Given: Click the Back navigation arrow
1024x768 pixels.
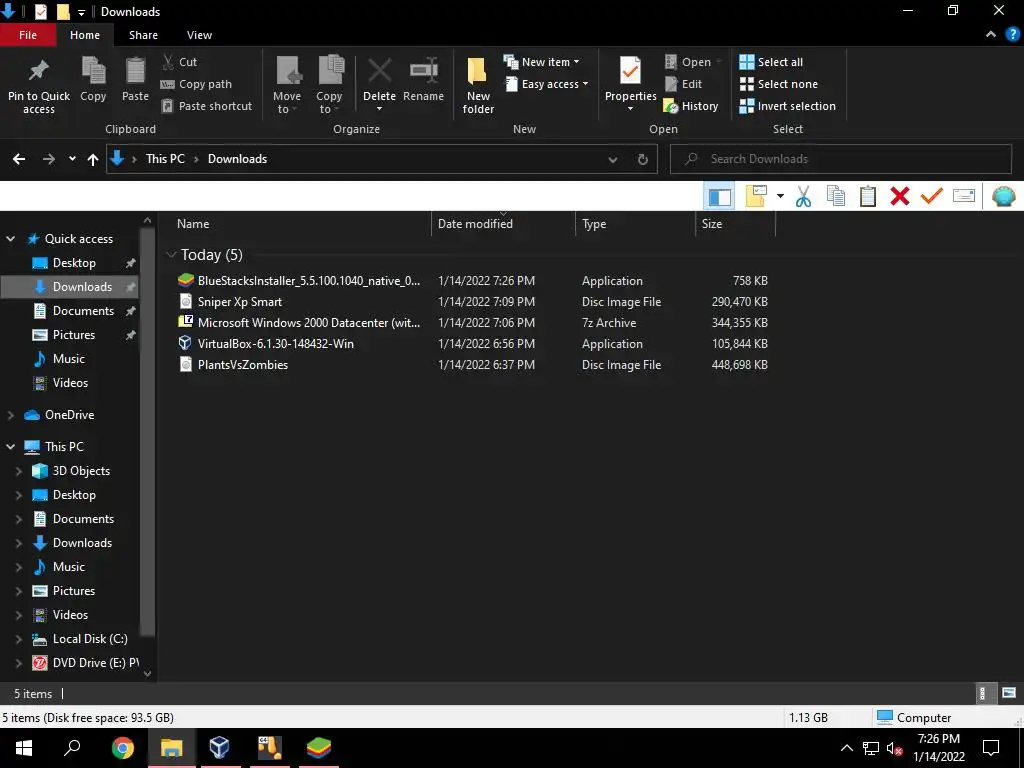Looking at the screenshot, I should pos(19,159).
